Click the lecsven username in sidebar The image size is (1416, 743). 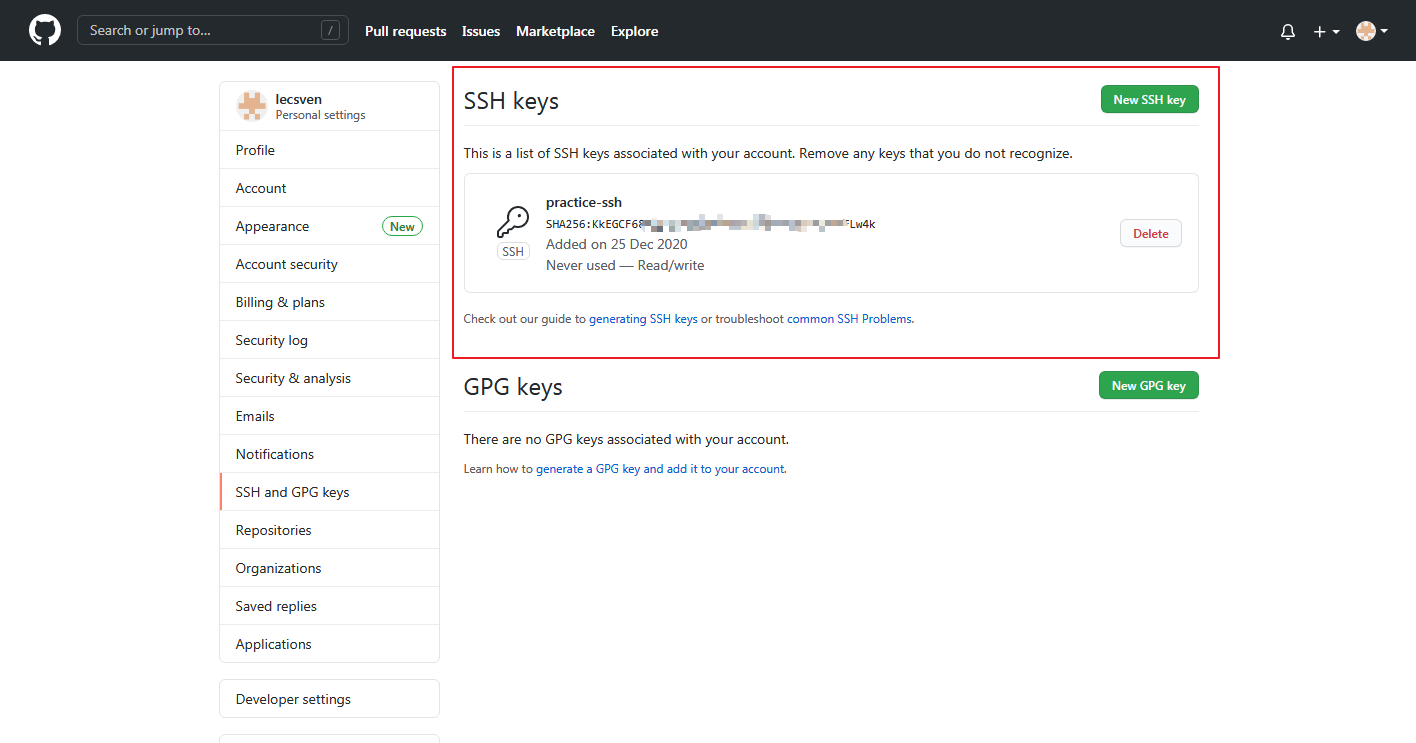tap(299, 99)
